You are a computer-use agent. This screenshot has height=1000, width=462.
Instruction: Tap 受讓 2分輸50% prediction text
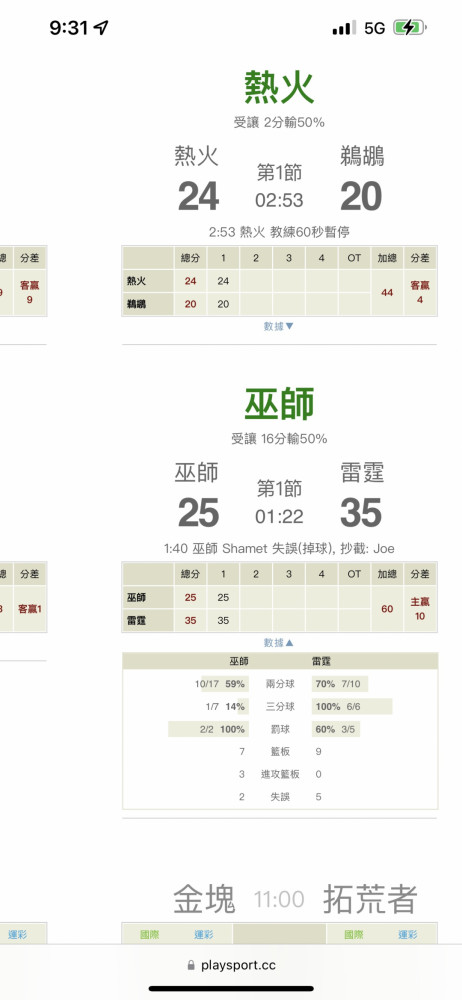click(279, 122)
